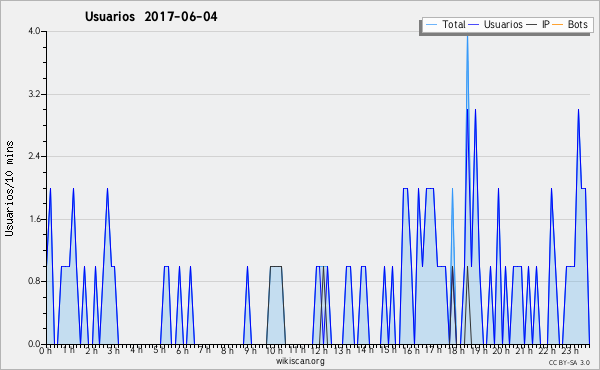Click the y-axis label 'Usuarios/10 mins'

[x=9, y=188]
